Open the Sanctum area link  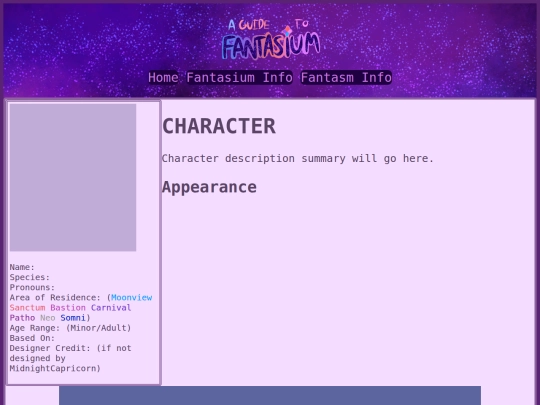point(28,308)
